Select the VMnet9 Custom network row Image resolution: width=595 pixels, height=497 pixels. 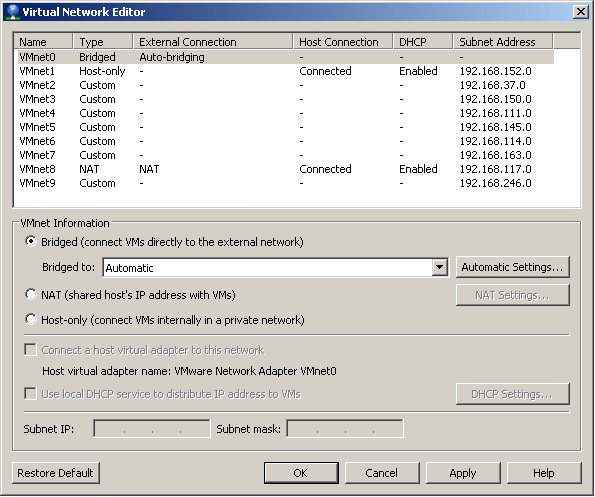click(x=284, y=183)
